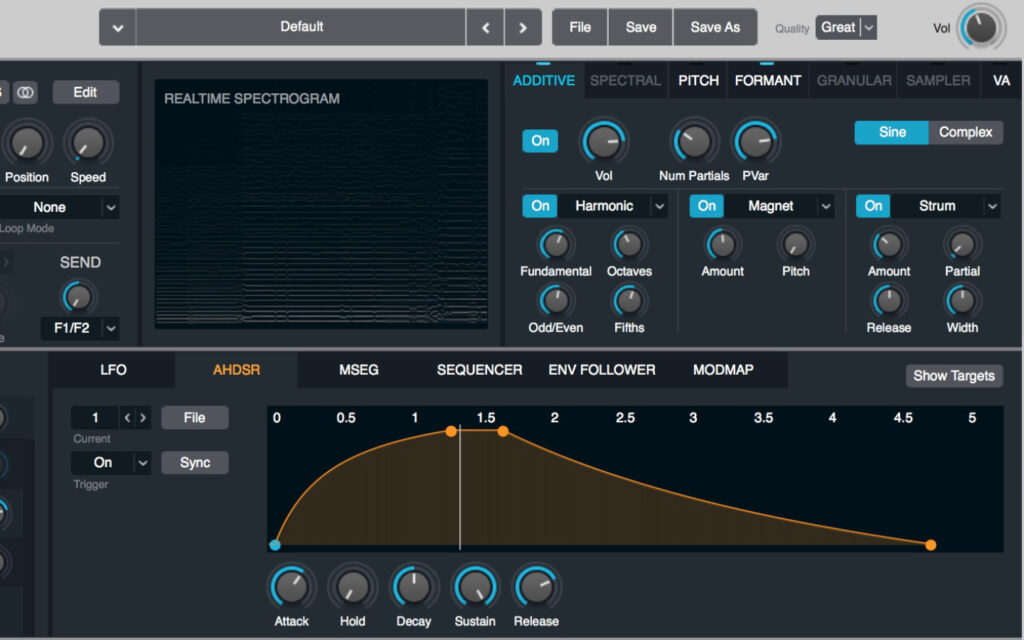
Task: Click the Sync button
Action: [195, 463]
